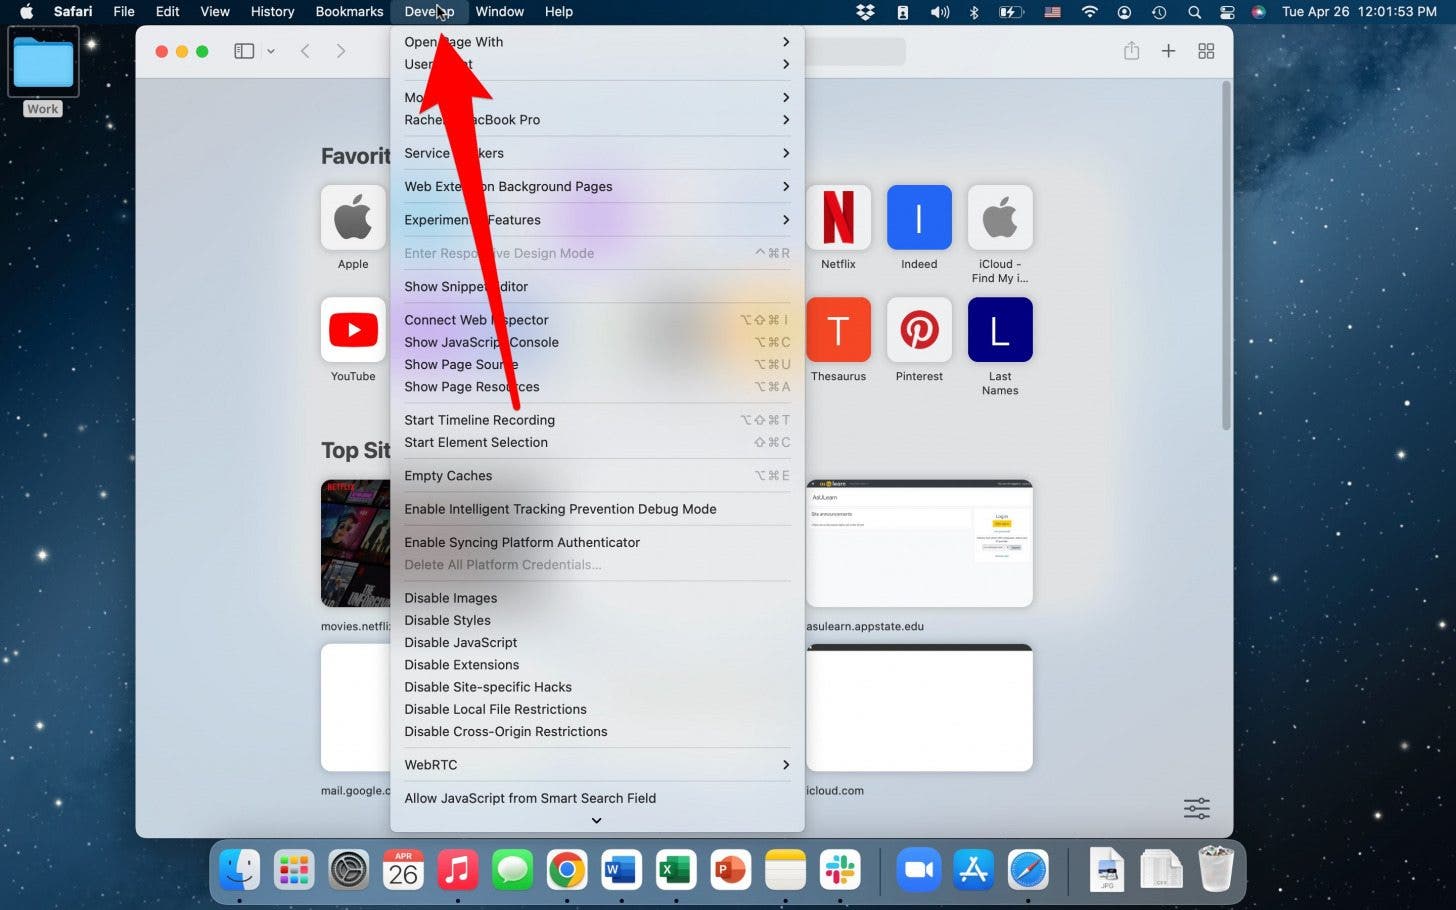Viewport: 1456px width, 910px height.
Task: Launch Google Chrome from the Dock
Action: (567, 869)
